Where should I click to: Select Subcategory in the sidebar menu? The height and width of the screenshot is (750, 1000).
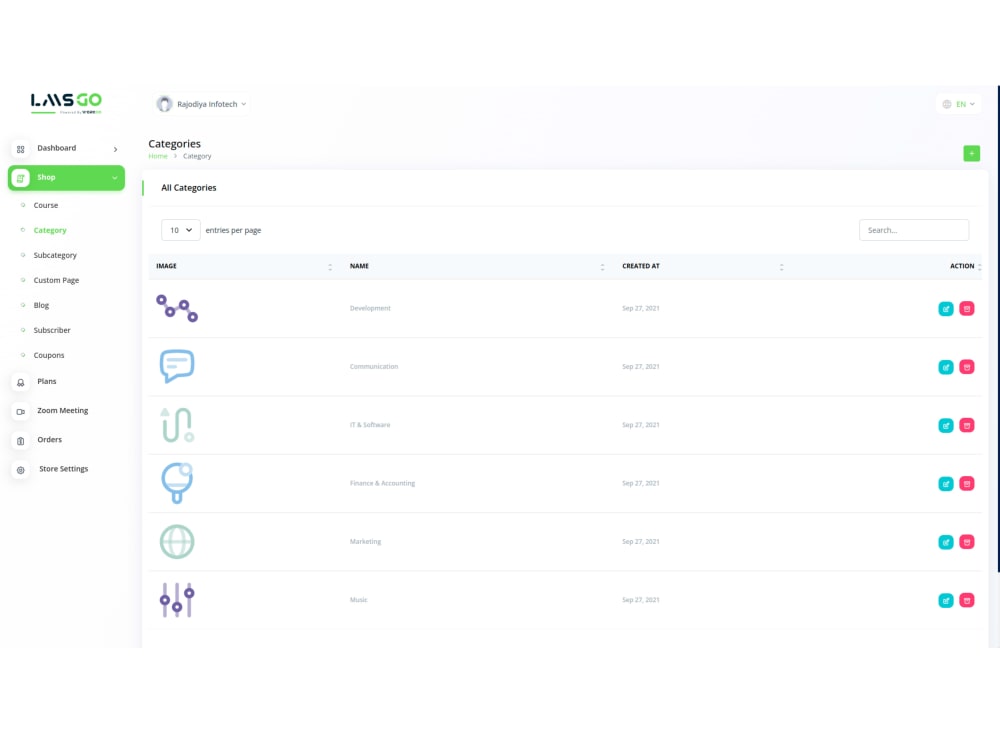point(55,255)
